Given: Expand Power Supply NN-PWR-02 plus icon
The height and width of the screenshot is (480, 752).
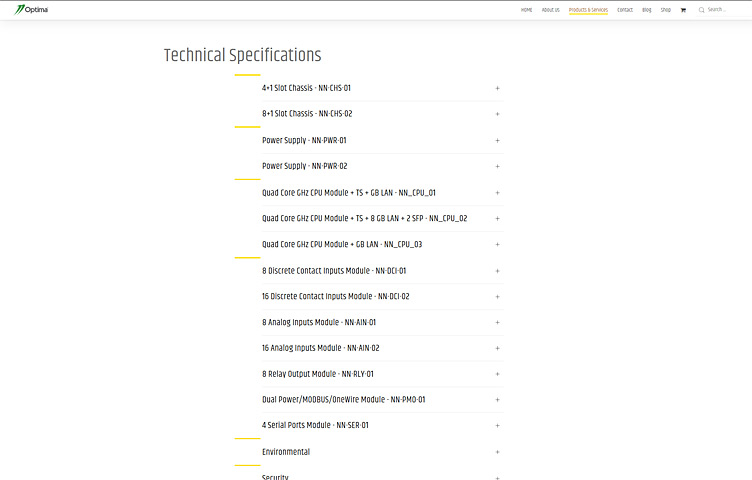Looking at the screenshot, I should pos(497,166).
